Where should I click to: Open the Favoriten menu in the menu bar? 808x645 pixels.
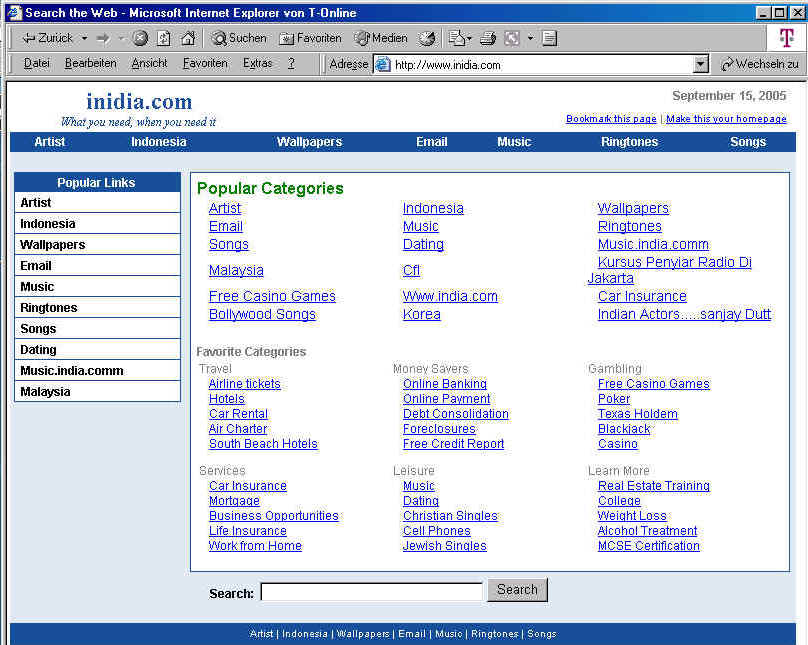click(205, 63)
